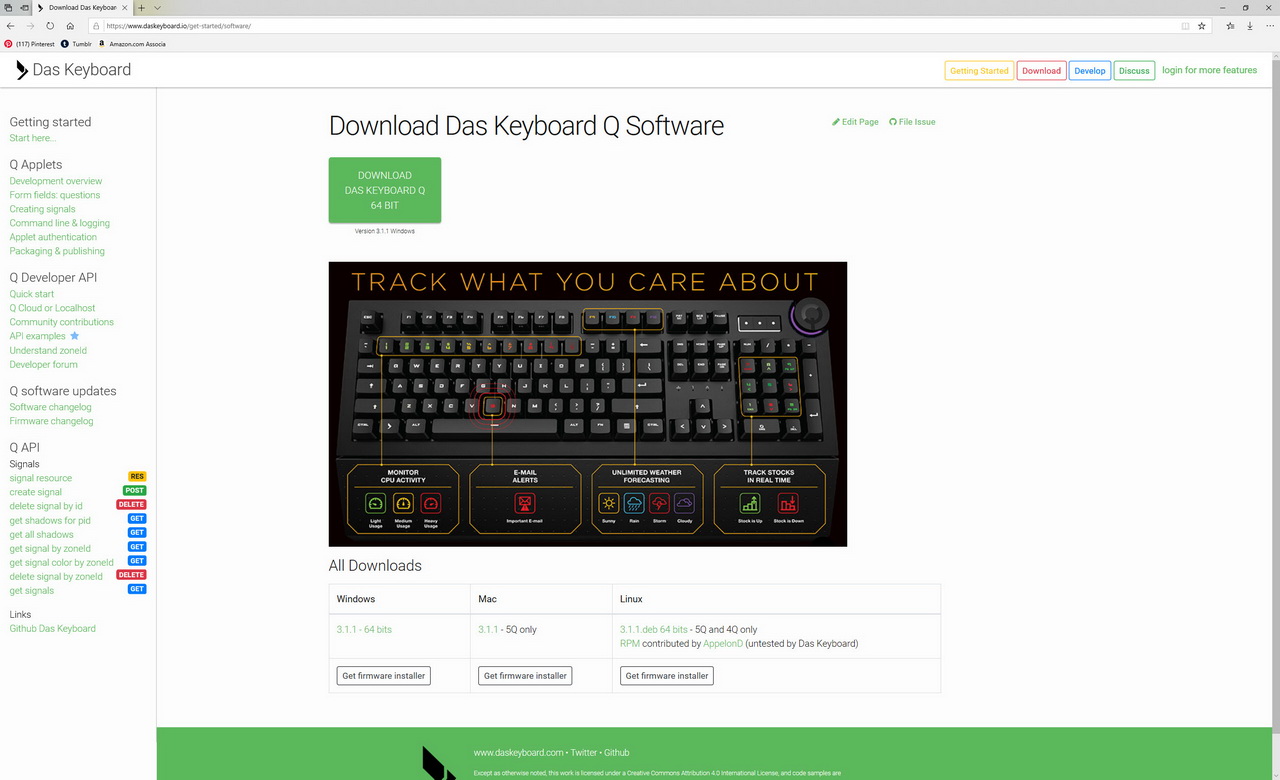1280x780 pixels.
Task: Go back with browser back arrow
Action: pos(10,26)
